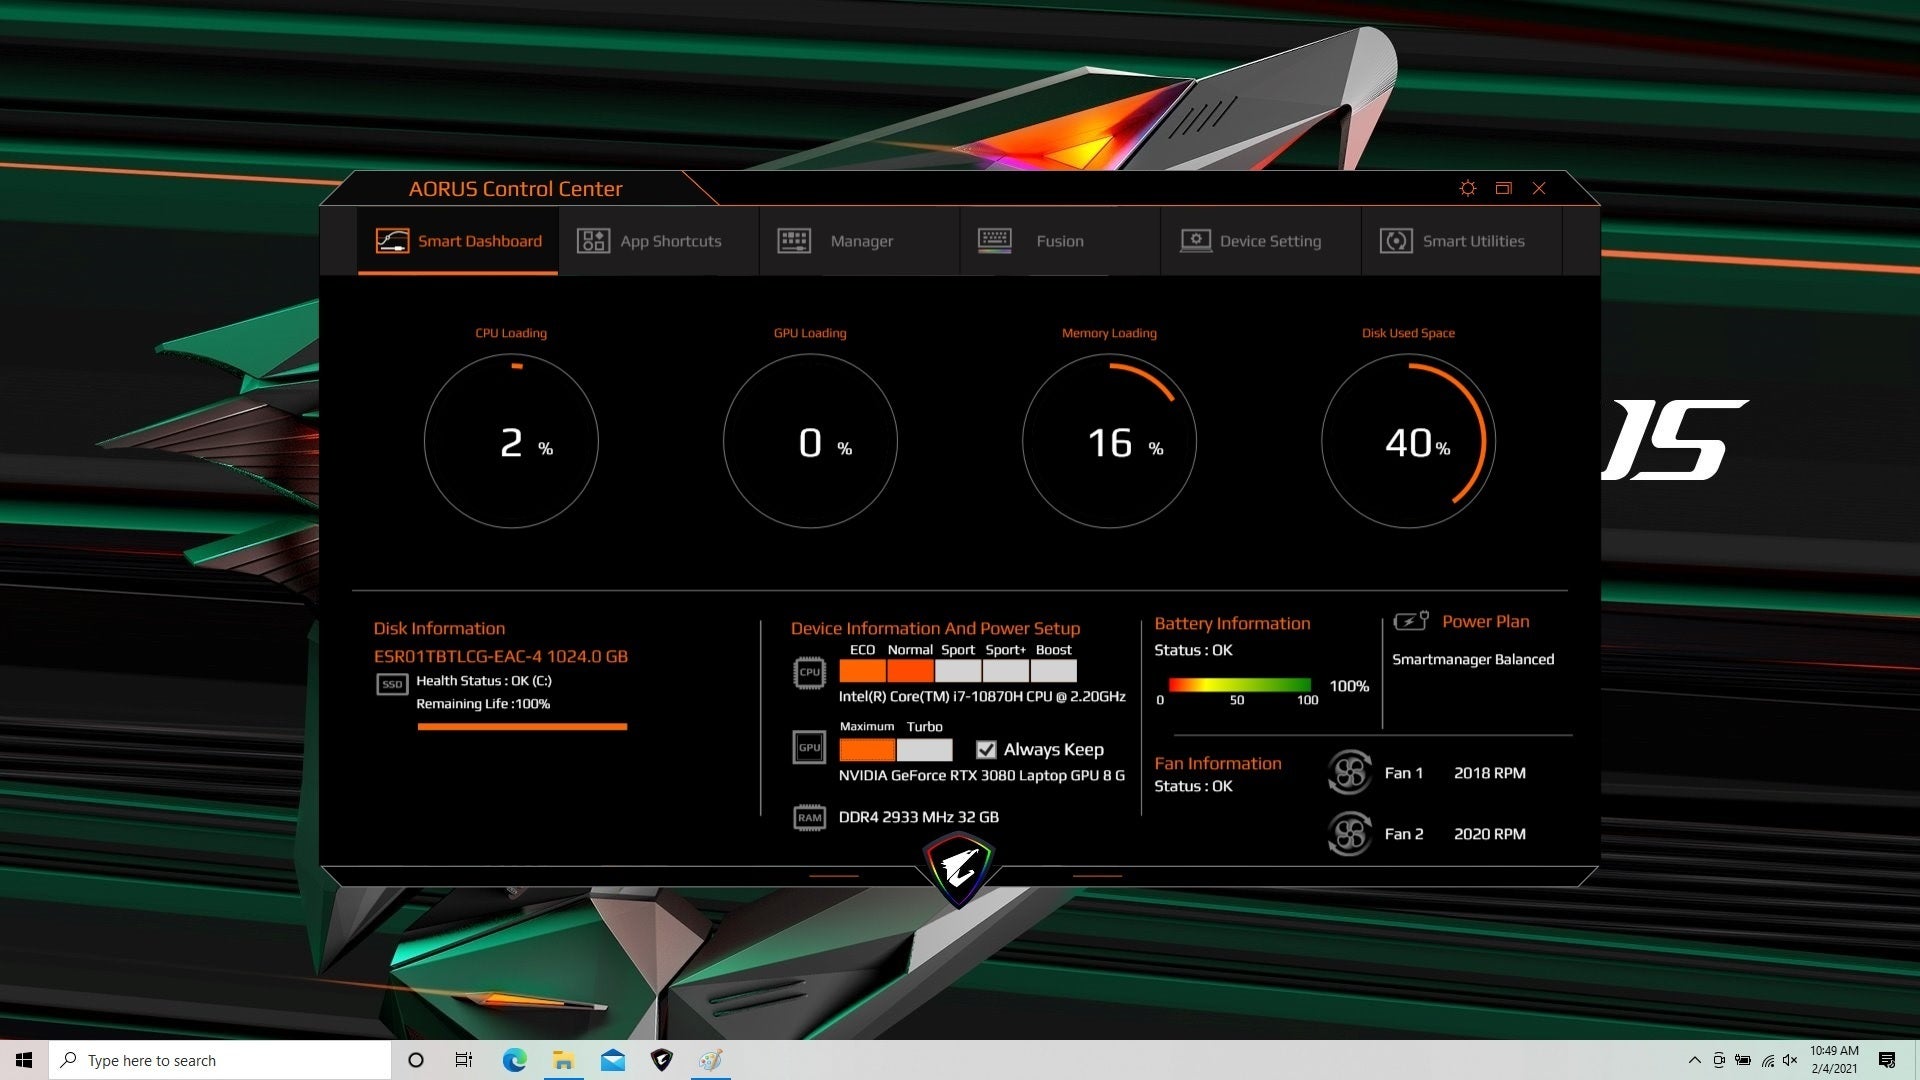Click Health Status : OK (C:) text

pos(484,681)
